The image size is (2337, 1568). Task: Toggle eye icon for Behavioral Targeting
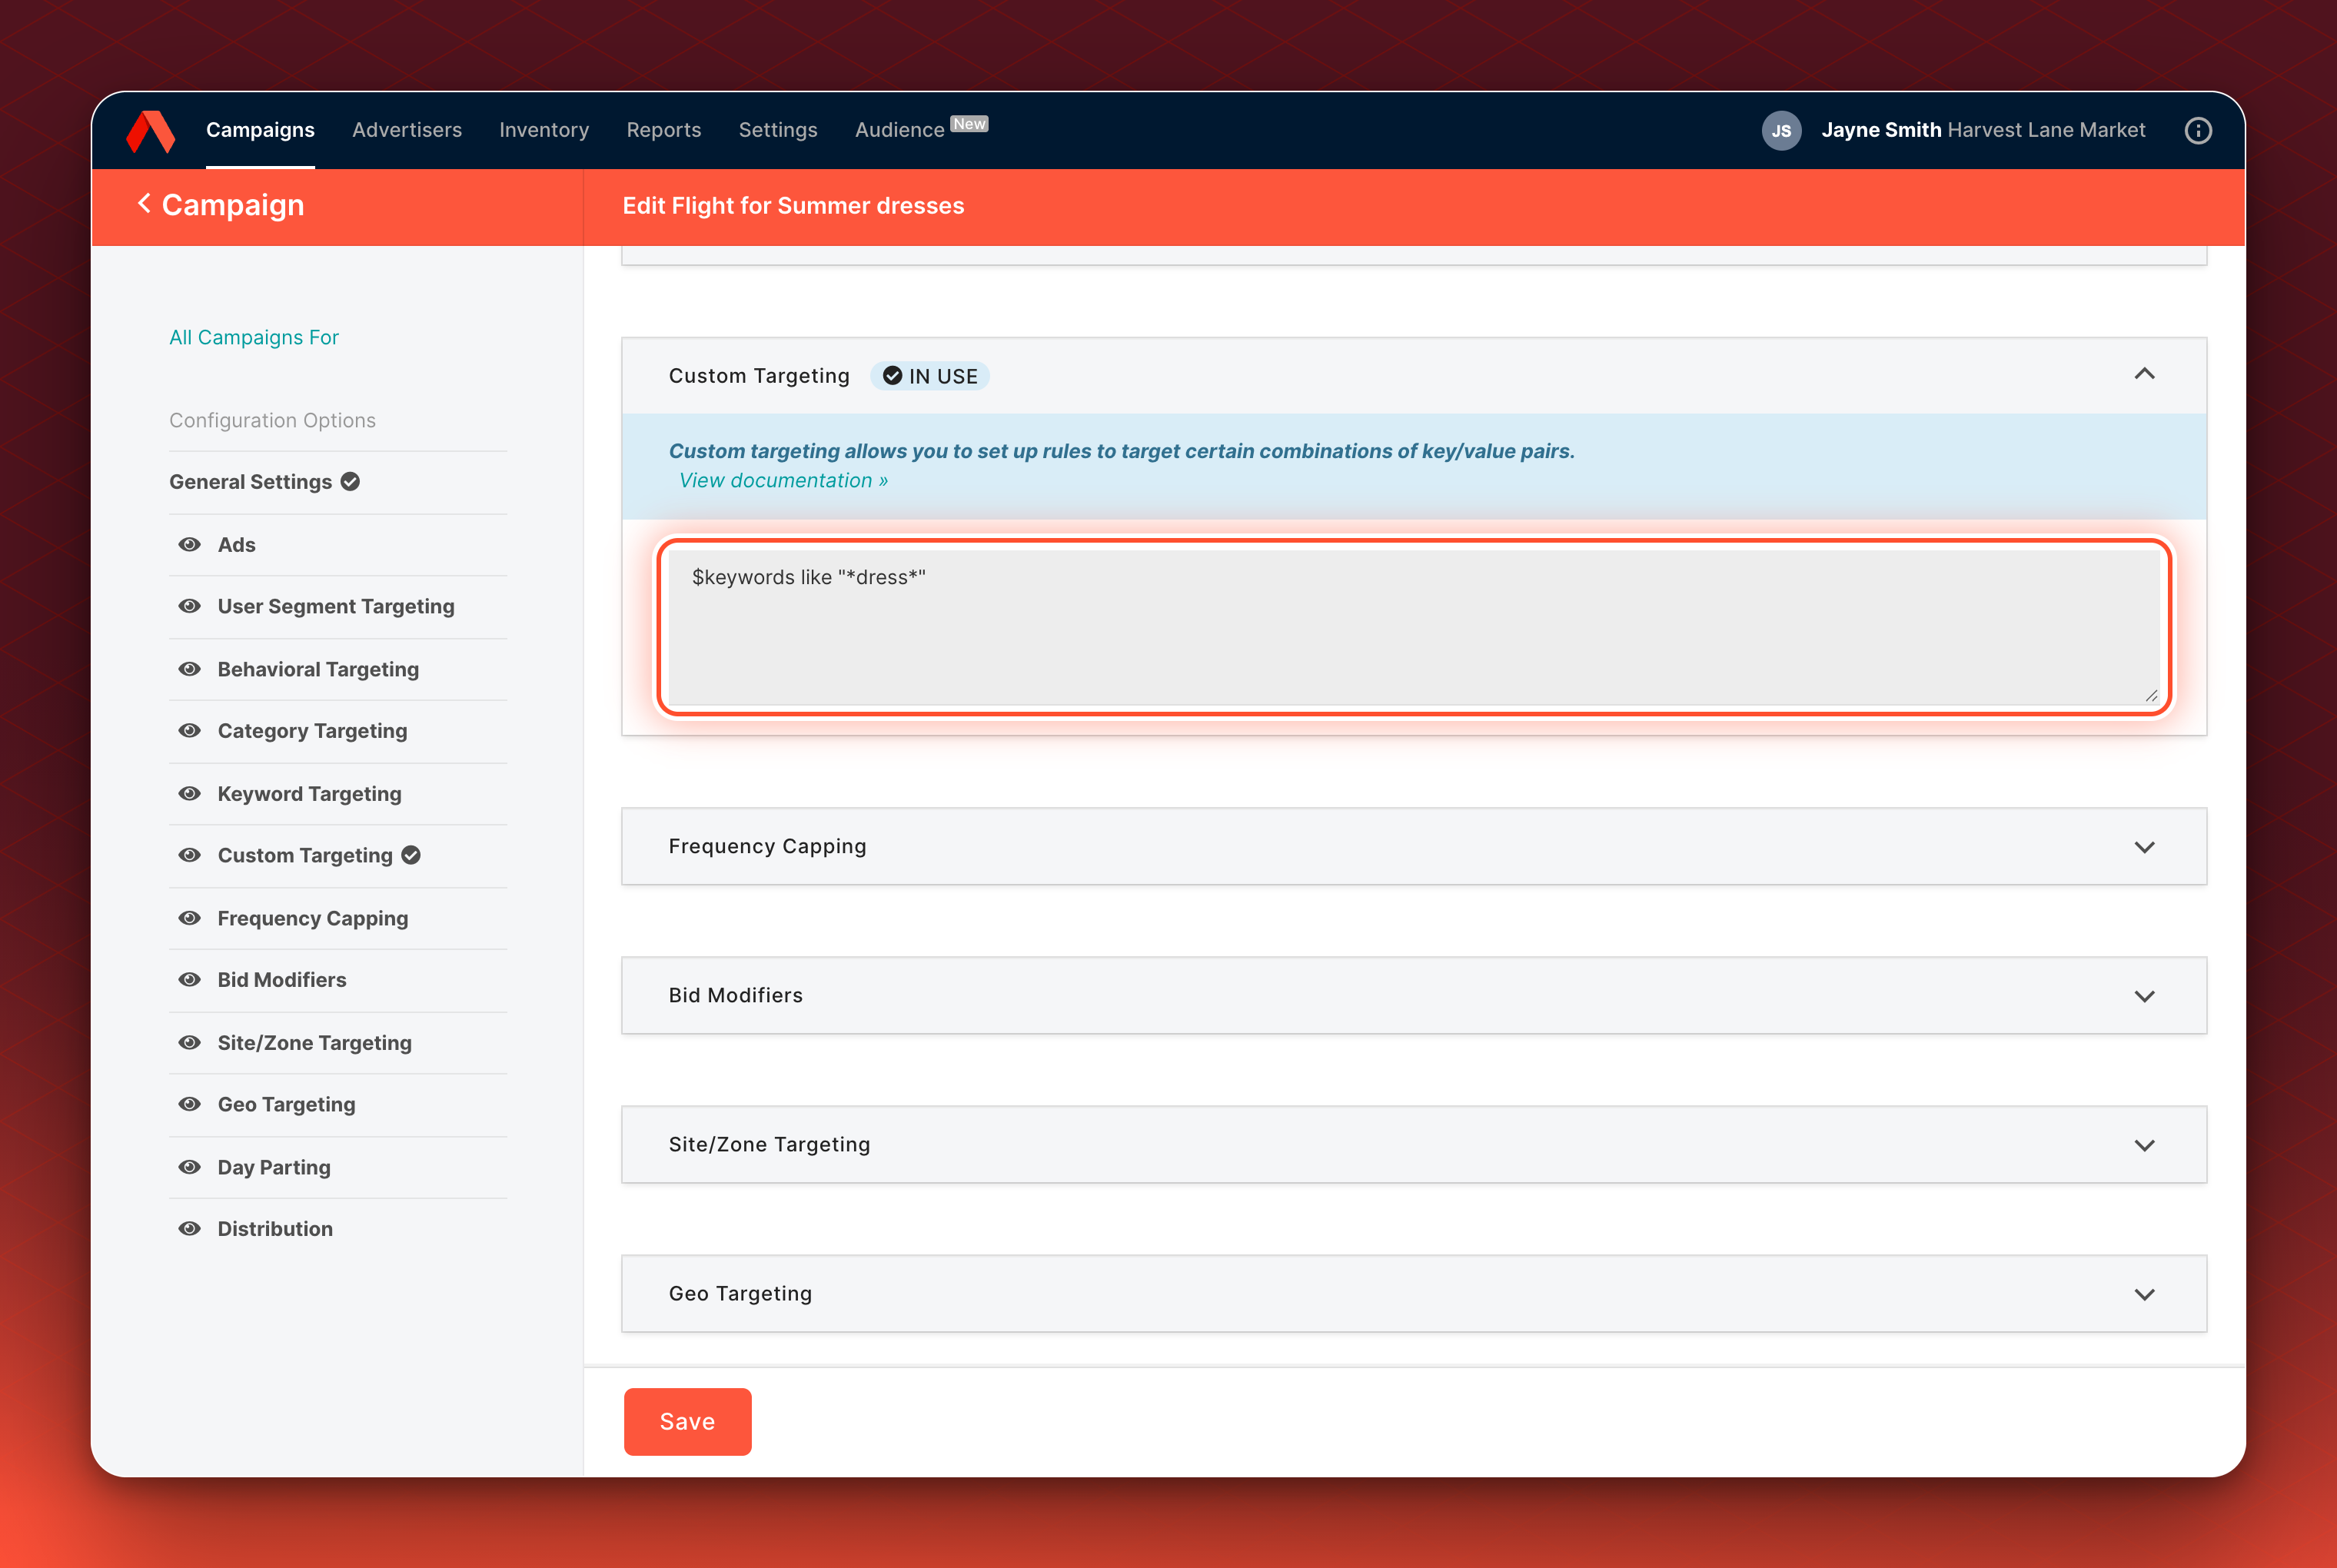(x=189, y=669)
